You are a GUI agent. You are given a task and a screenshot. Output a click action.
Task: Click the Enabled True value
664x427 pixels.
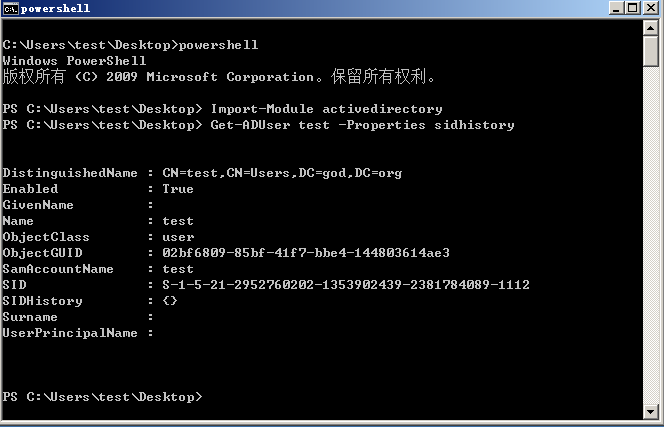pyautogui.click(x=178, y=189)
